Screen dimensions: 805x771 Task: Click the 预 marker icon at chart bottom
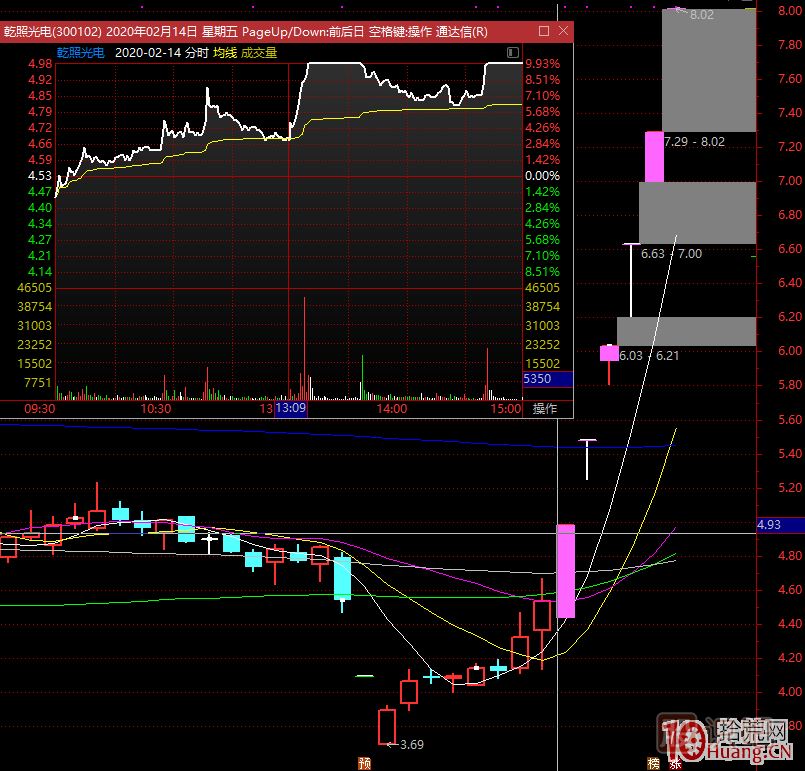pos(364,763)
